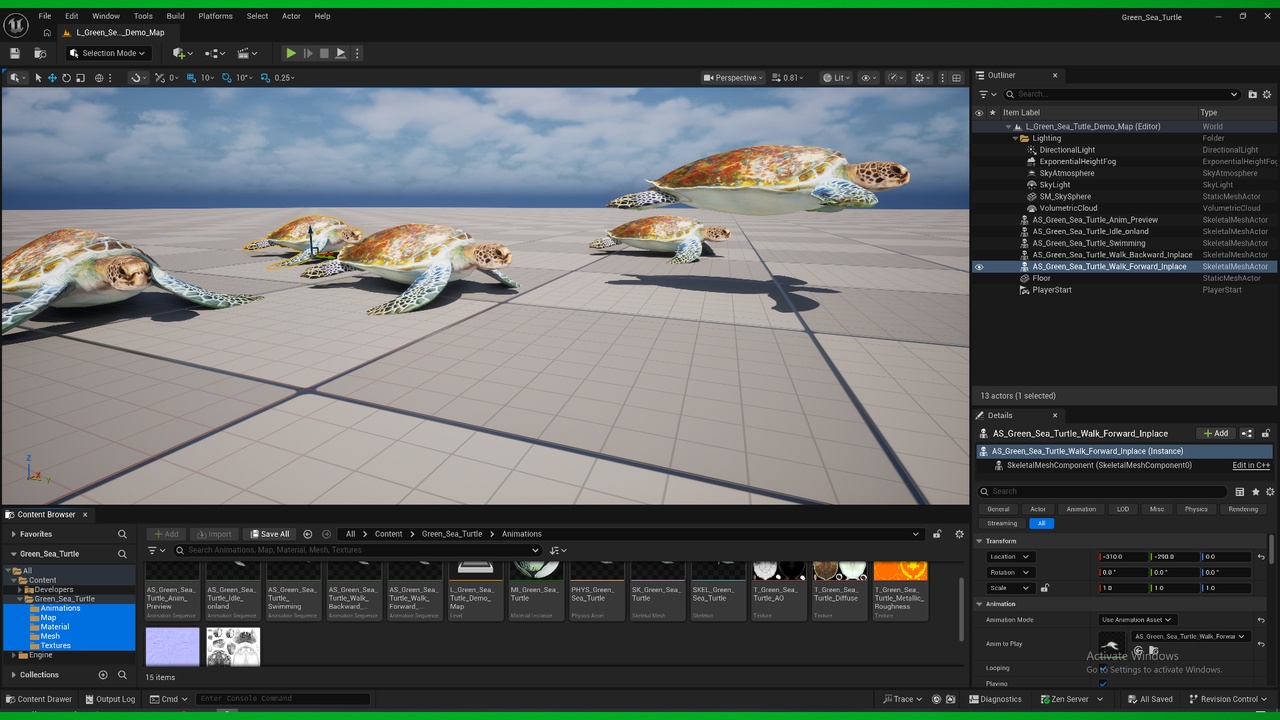Open the Perspective viewport type dropdown
The width and height of the screenshot is (1280, 720).
click(733, 78)
